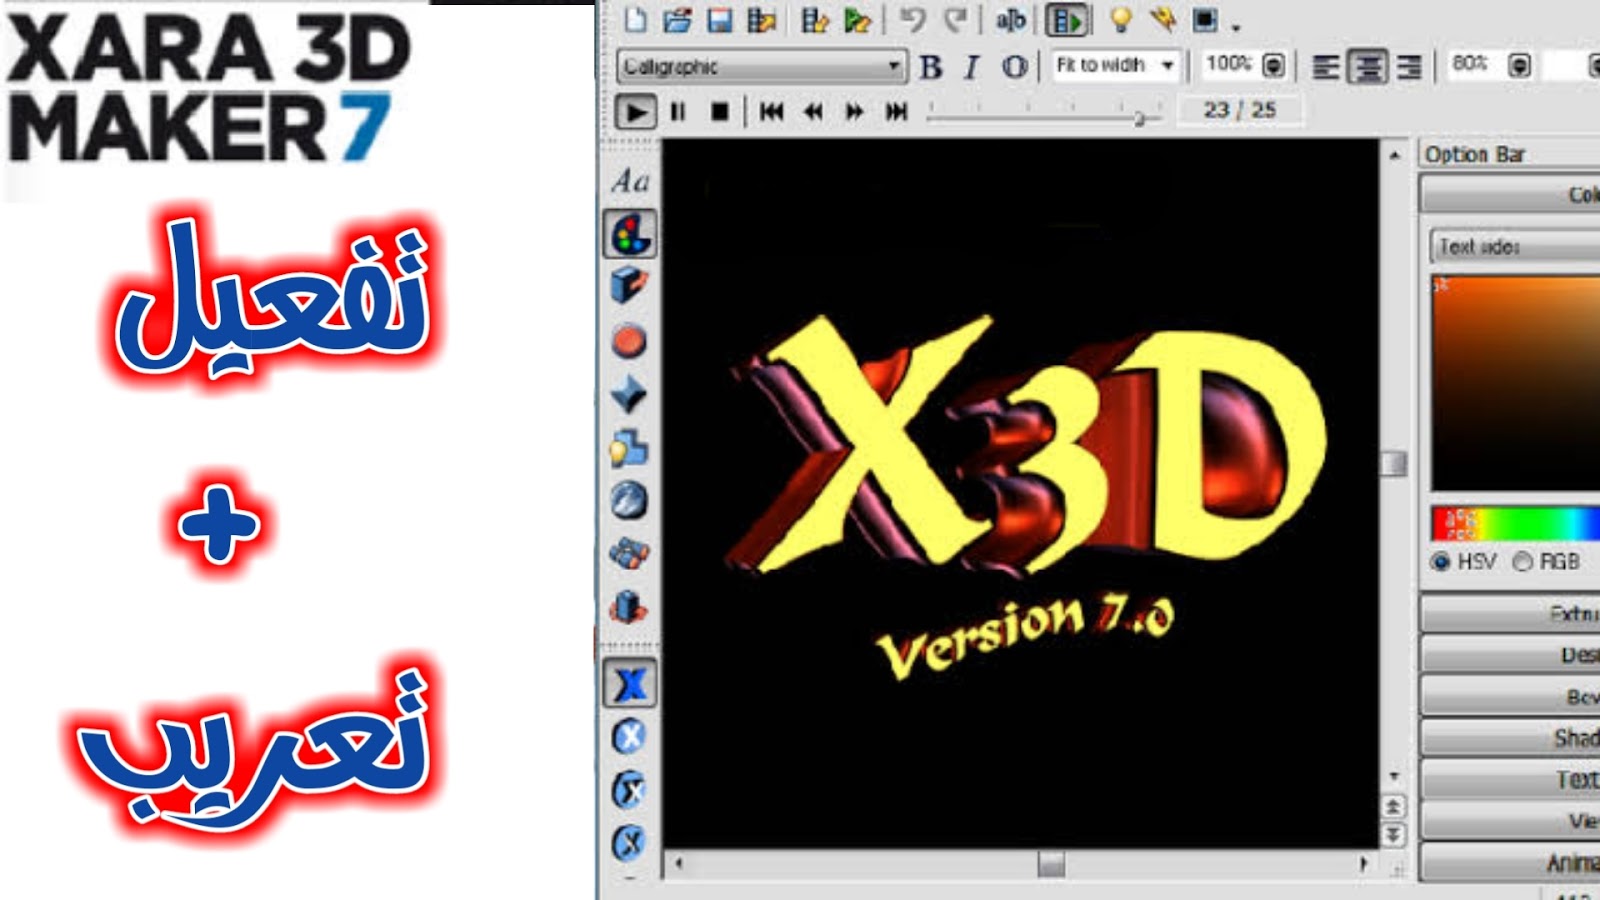Click the horizontal scrollbar right arrow

coord(1364,864)
